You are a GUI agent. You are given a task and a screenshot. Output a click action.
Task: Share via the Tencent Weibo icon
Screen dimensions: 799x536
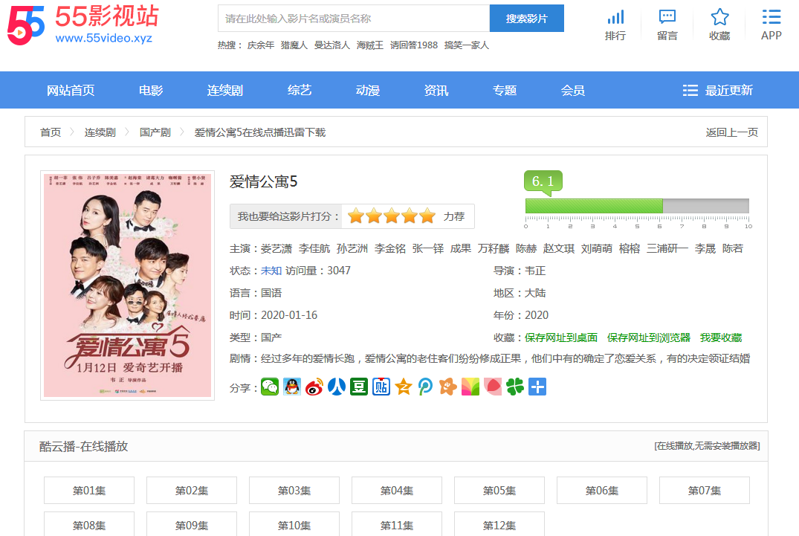click(425, 387)
